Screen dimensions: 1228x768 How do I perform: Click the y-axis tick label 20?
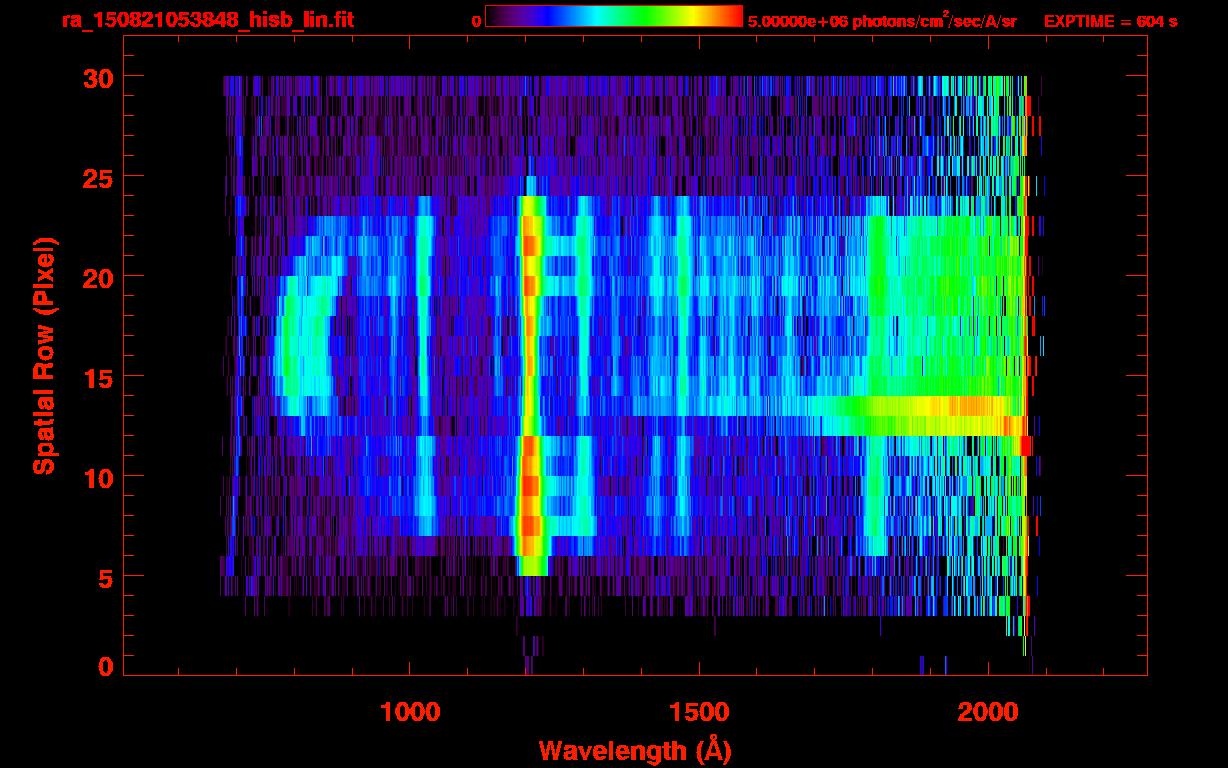tap(97, 277)
